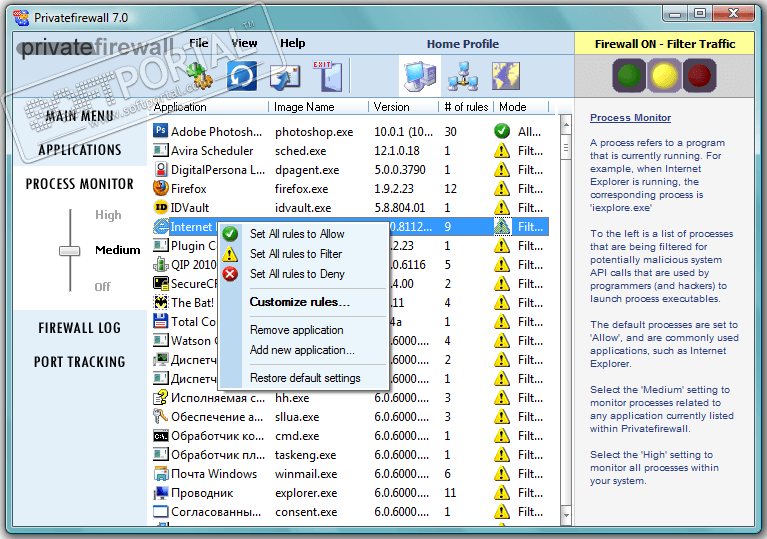Viewport: 767px width, 539px height.
Task: Click the dpagent.exe image name cell
Action: click(307, 170)
